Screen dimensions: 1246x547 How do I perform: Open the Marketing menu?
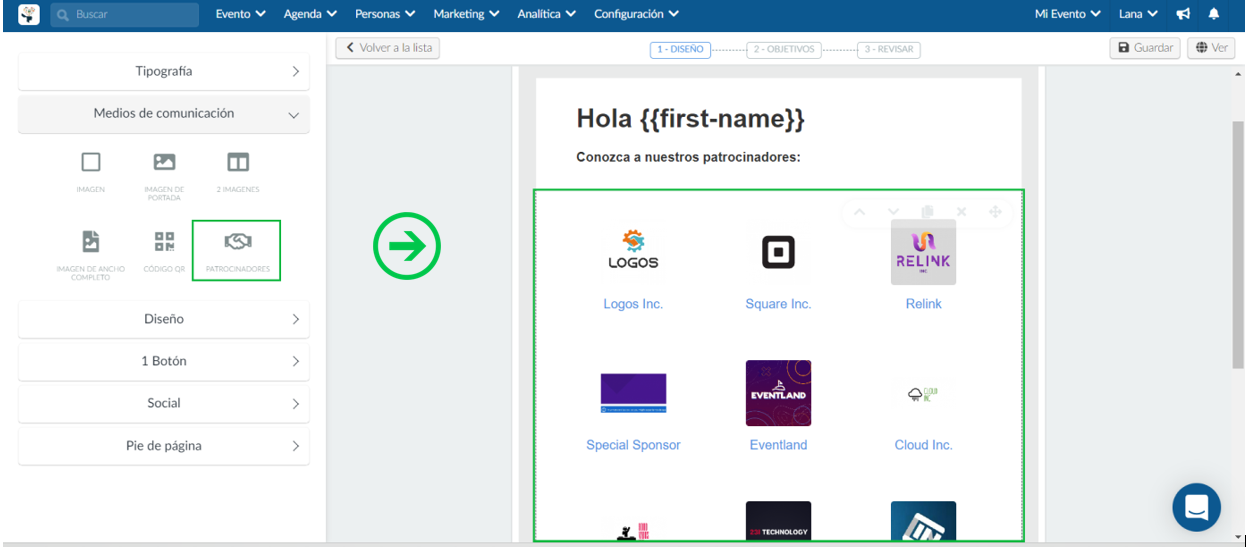tap(467, 15)
